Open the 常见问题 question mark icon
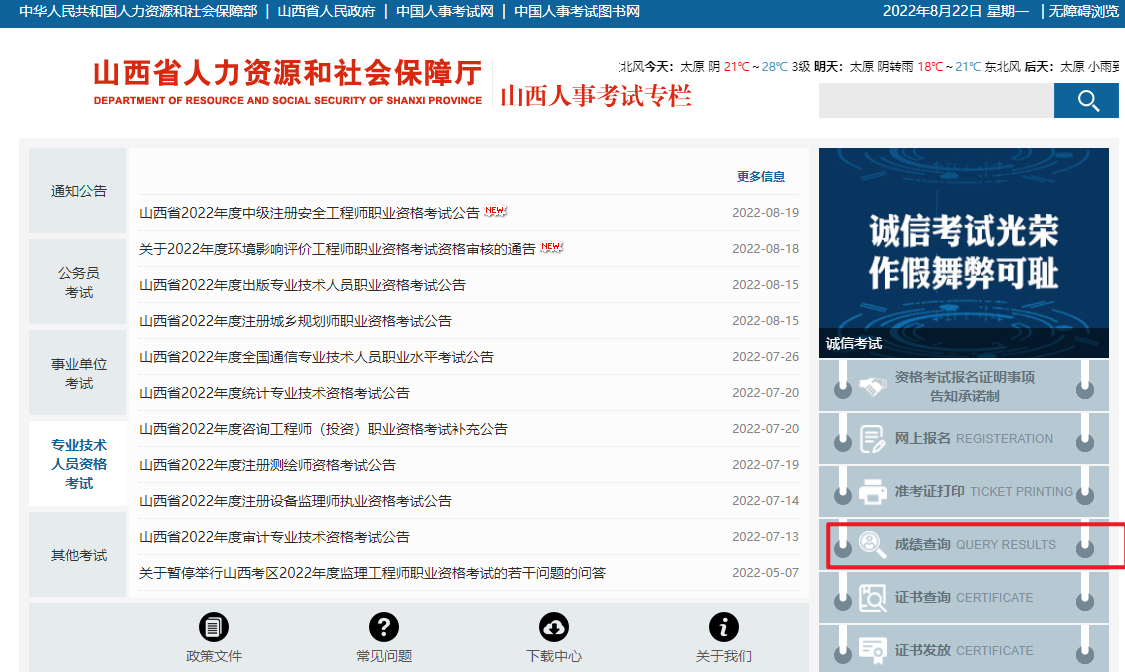 [384, 627]
